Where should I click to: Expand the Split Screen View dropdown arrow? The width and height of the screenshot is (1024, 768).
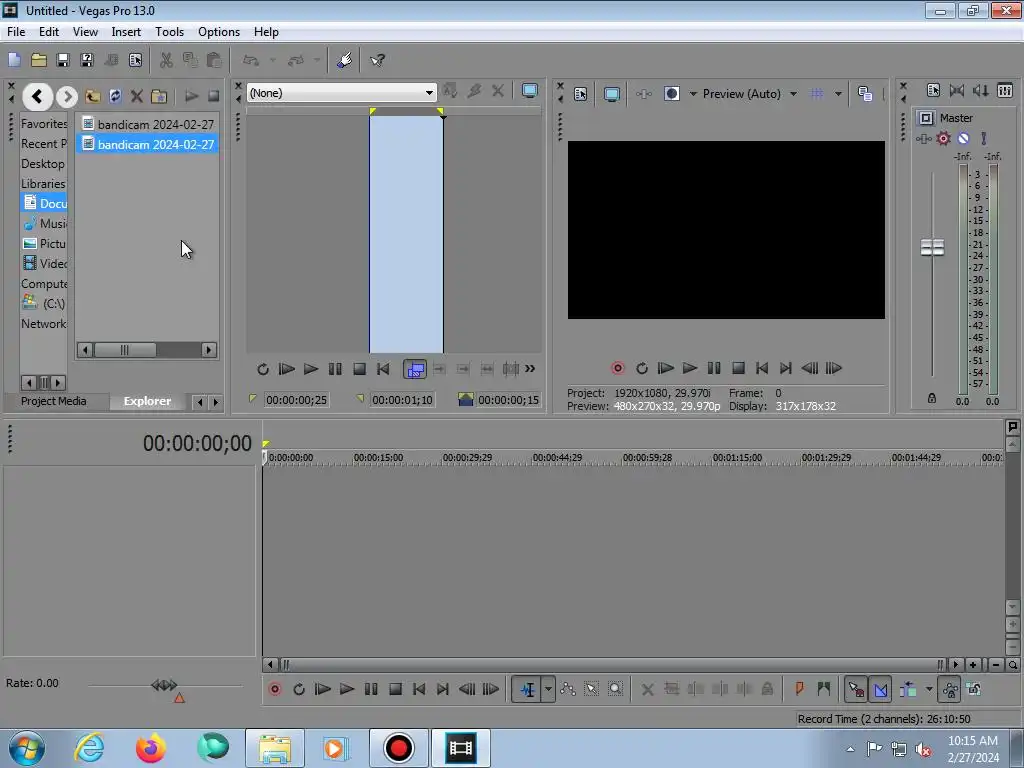(x=693, y=94)
